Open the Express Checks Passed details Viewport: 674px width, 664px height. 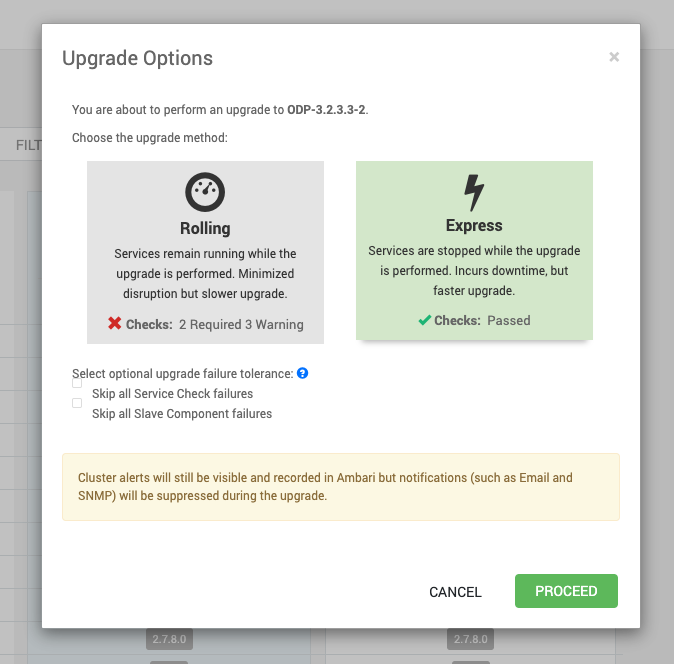coord(509,321)
